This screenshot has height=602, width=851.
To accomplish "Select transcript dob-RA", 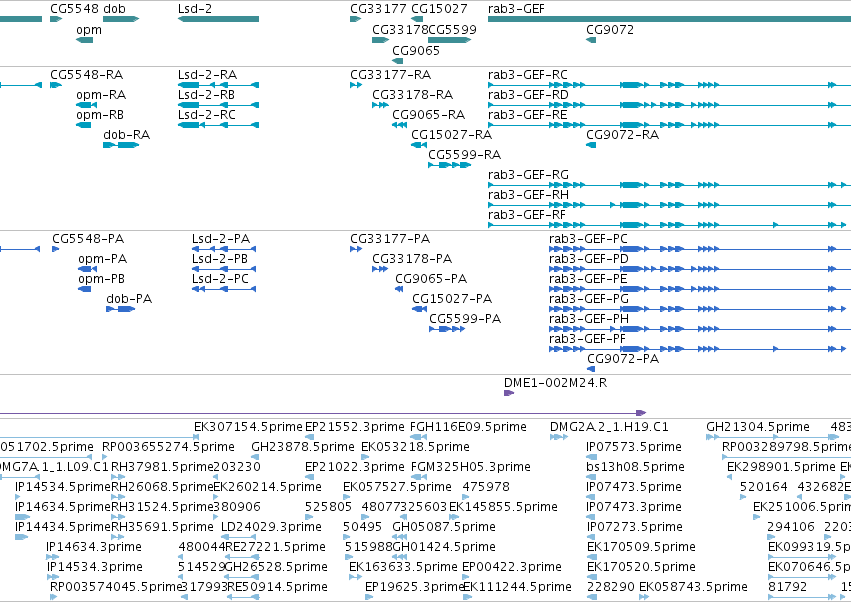I will (x=126, y=135).
